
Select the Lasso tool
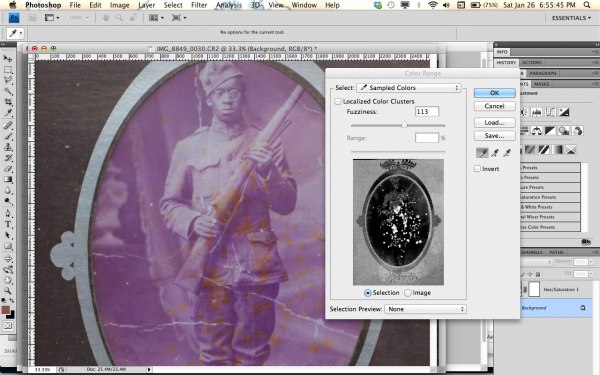click(x=8, y=80)
